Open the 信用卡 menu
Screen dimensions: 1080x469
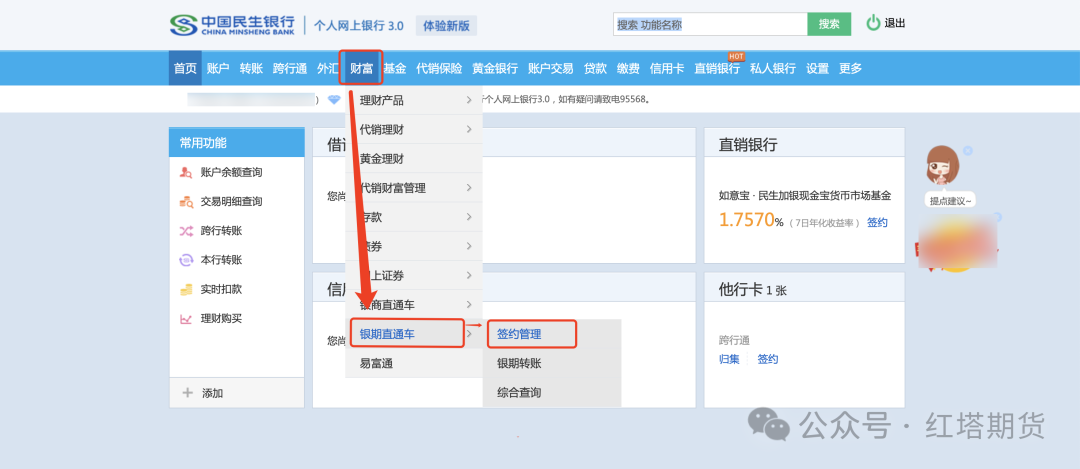(667, 68)
